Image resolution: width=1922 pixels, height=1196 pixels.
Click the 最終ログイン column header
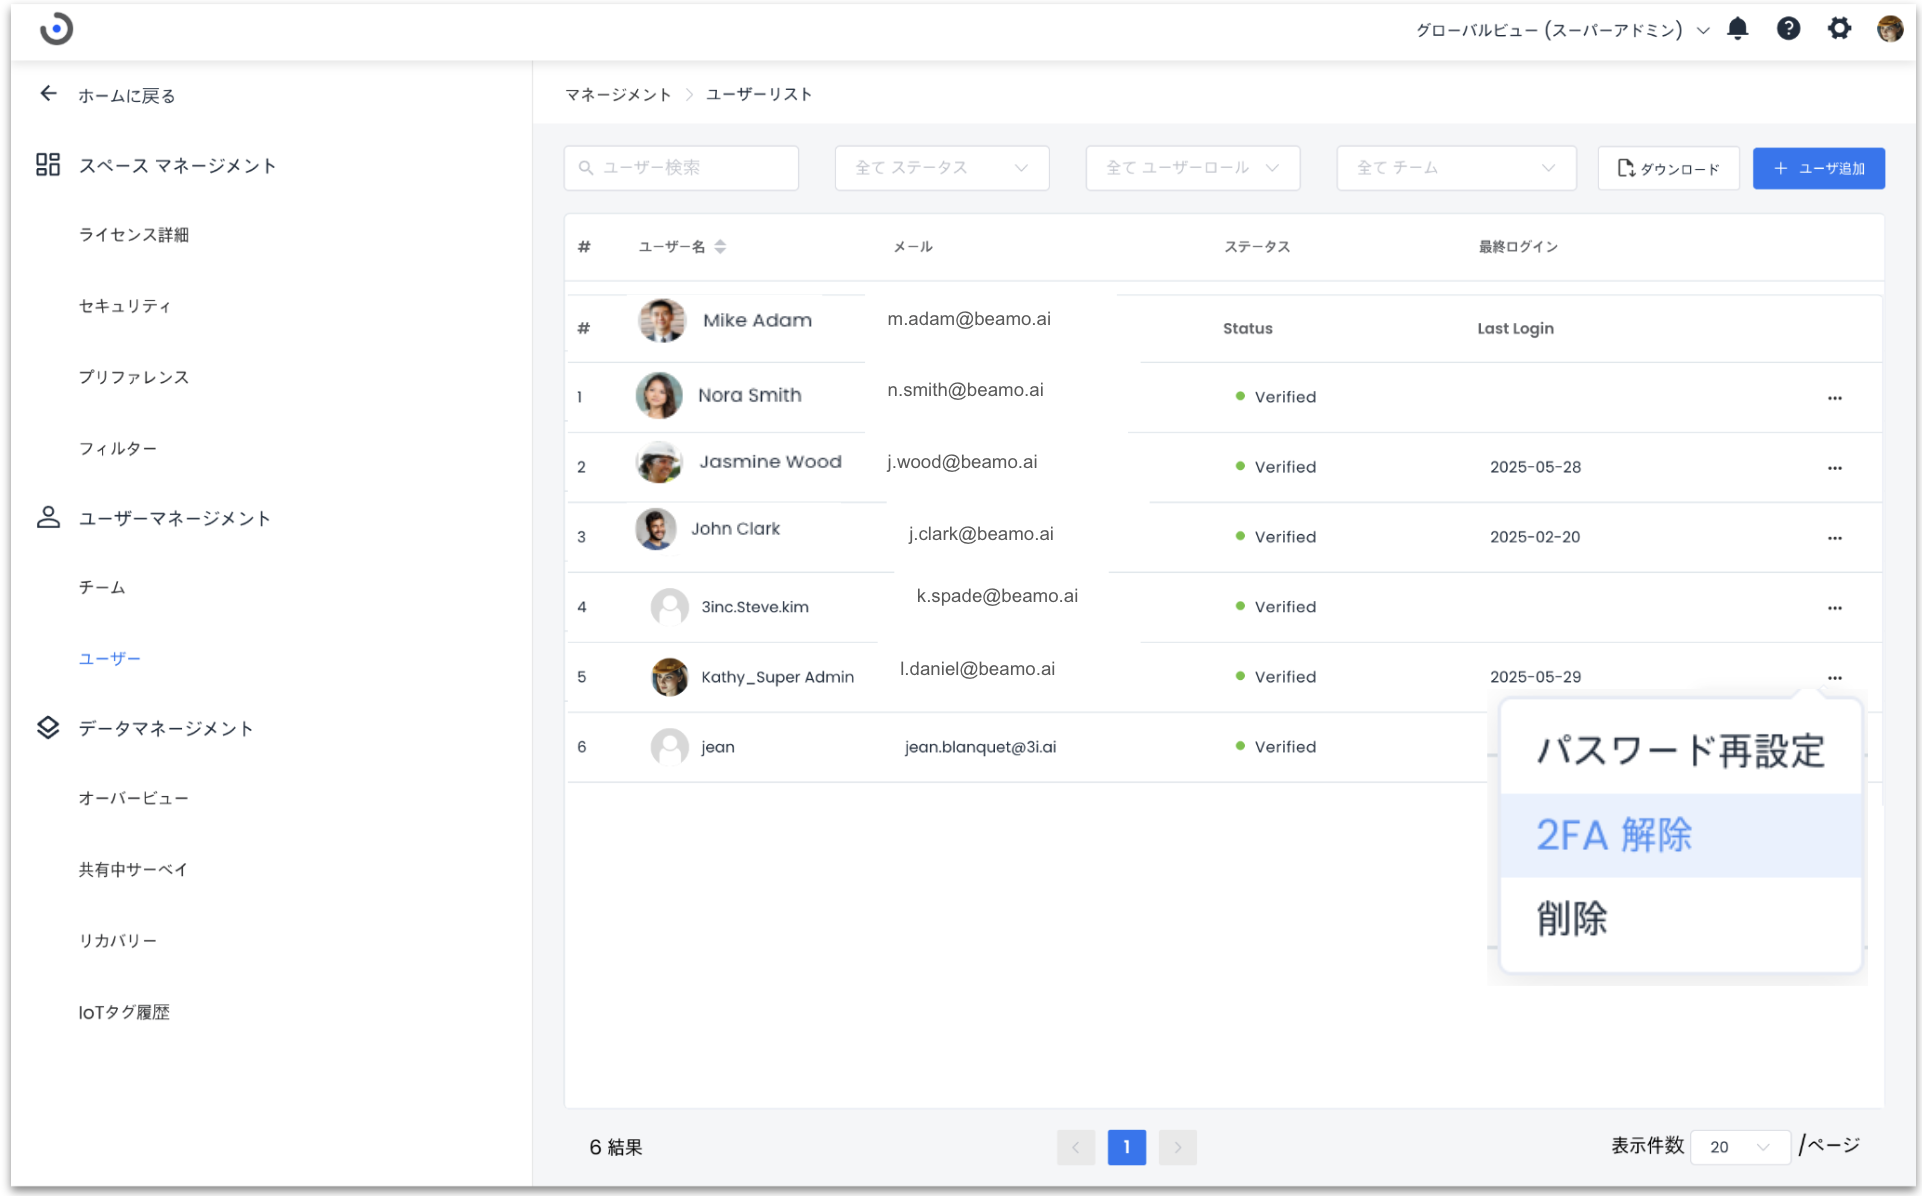(x=1518, y=247)
